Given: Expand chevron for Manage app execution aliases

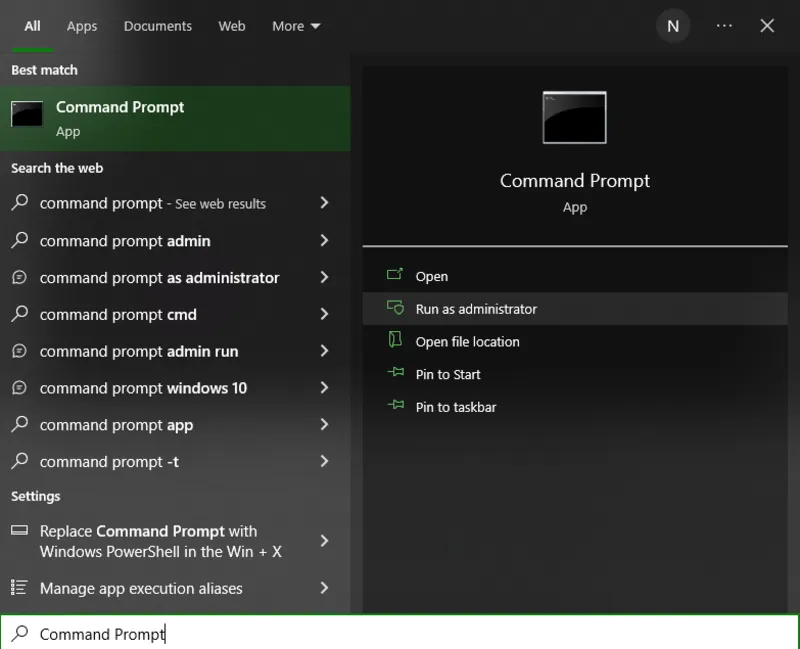Looking at the screenshot, I should [x=324, y=588].
